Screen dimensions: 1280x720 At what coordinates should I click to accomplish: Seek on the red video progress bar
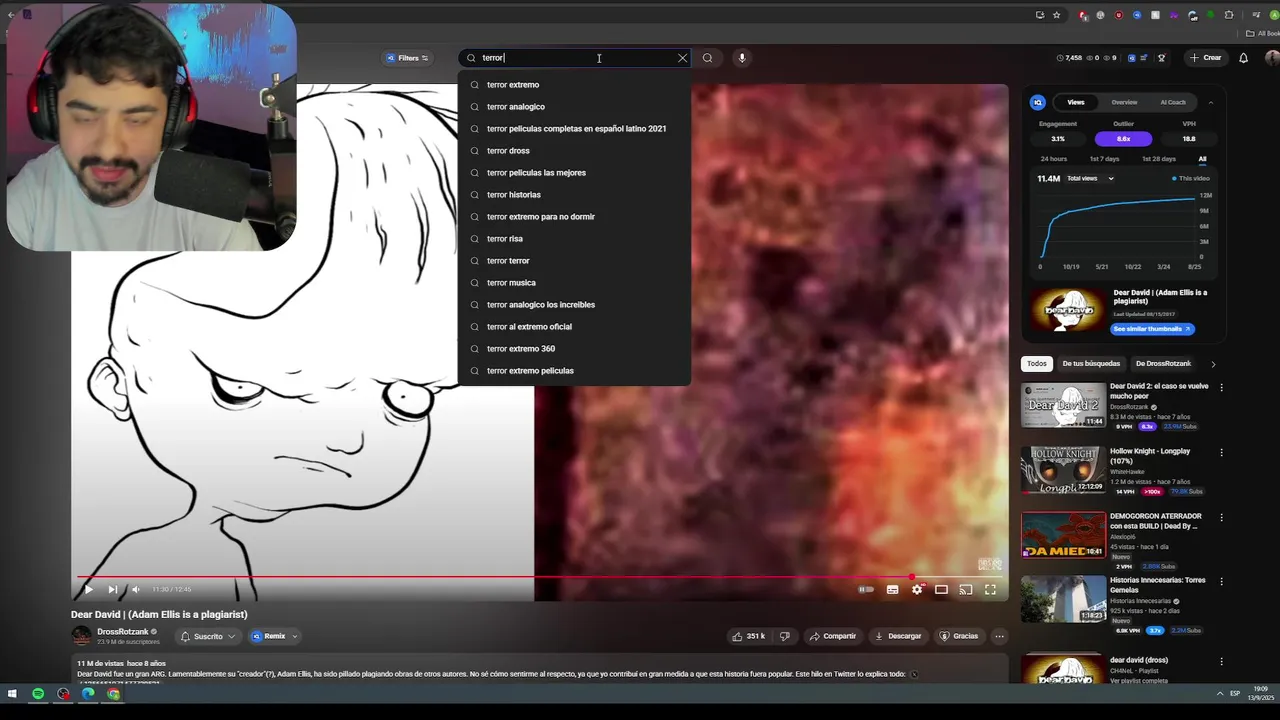pyautogui.click(x=540, y=577)
